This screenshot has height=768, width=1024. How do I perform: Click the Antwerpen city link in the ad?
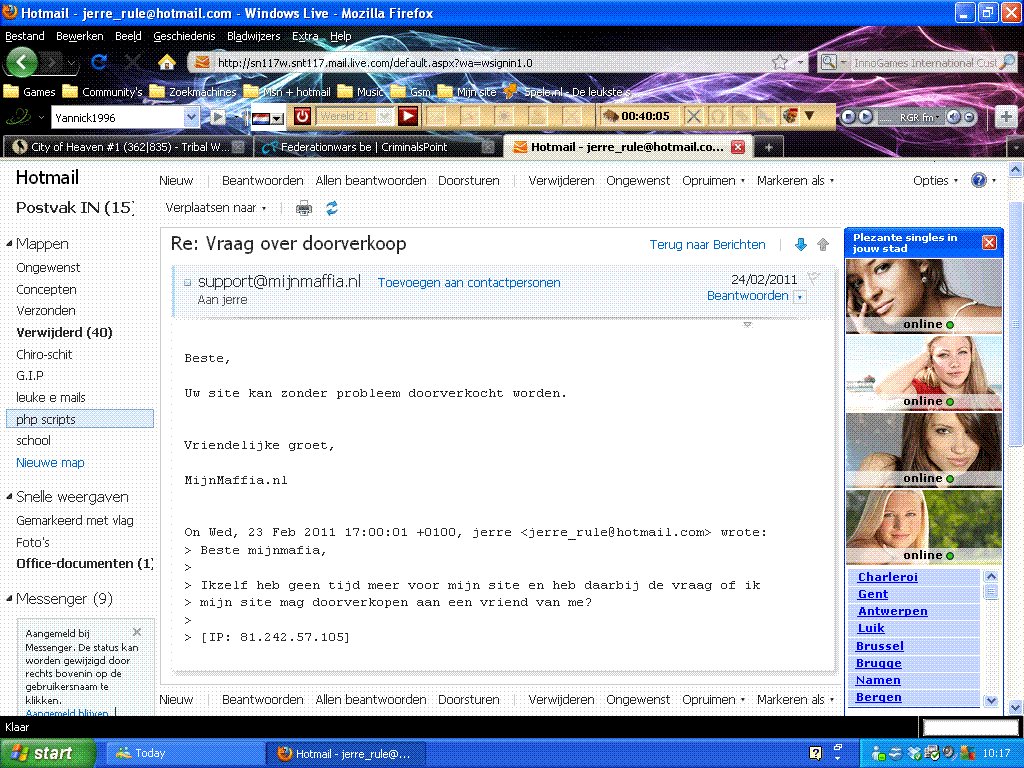(x=892, y=611)
